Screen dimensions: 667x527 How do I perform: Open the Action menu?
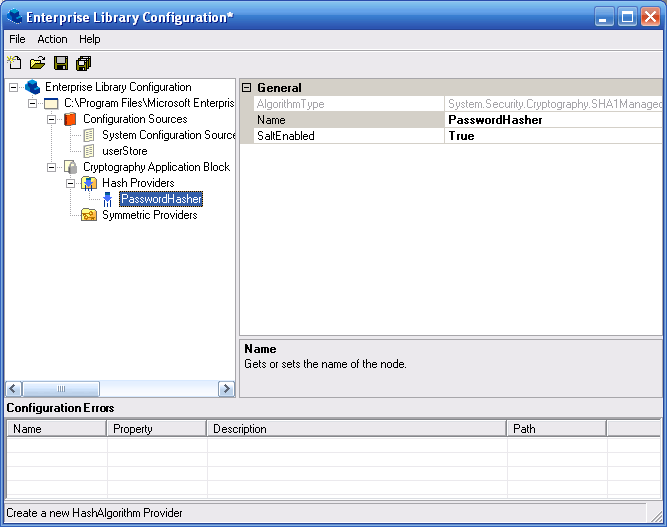pos(52,39)
